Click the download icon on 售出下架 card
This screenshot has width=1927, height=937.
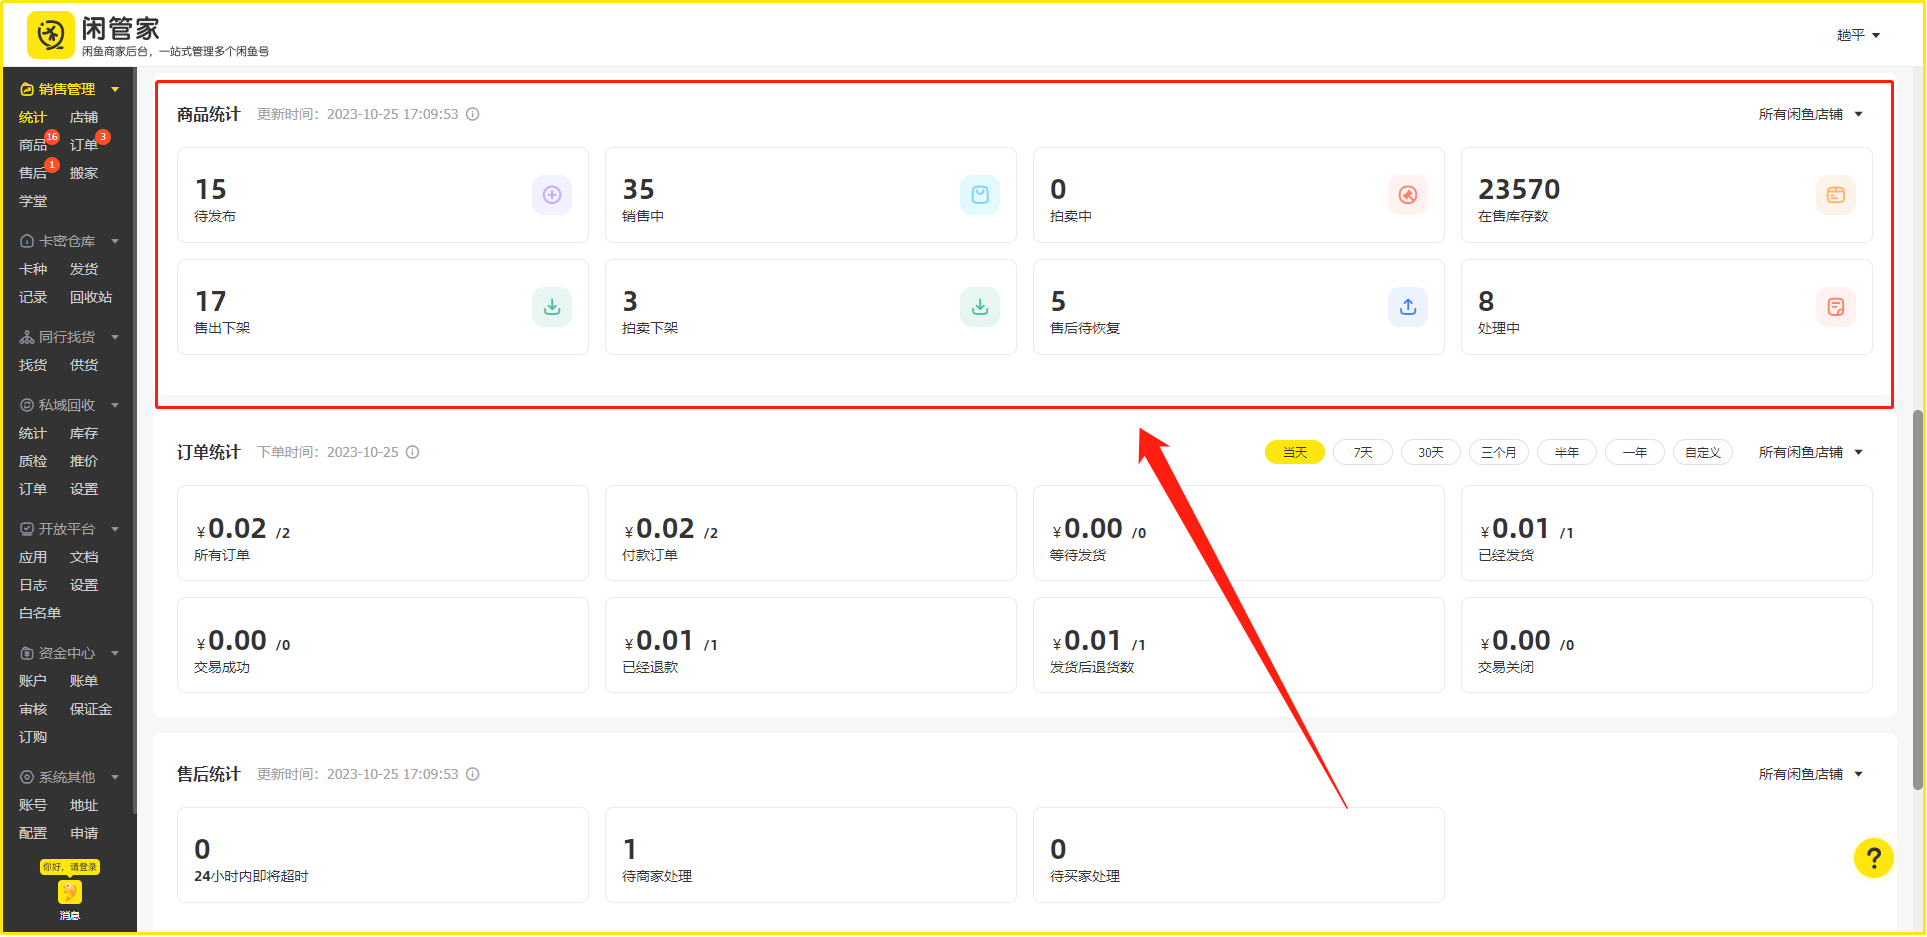click(x=551, y=307)
